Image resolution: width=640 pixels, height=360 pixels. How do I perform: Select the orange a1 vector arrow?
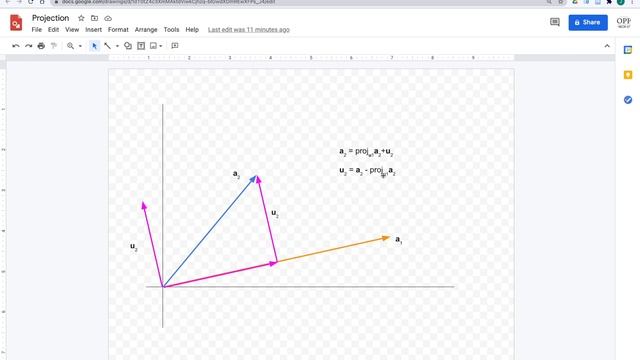(334, 249)
